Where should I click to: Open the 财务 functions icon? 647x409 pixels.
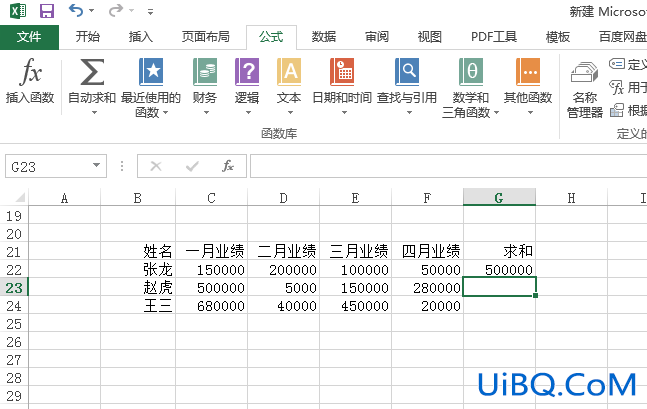(205, 72)
